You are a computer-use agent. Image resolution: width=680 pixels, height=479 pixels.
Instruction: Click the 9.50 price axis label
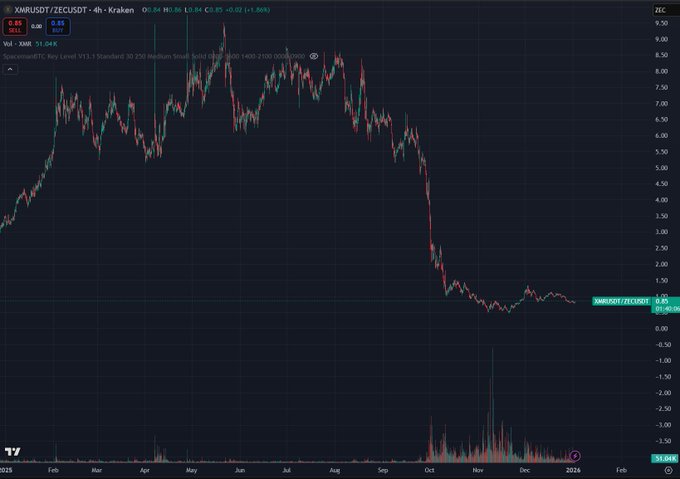pyautogui.click(x=661, y=23)
